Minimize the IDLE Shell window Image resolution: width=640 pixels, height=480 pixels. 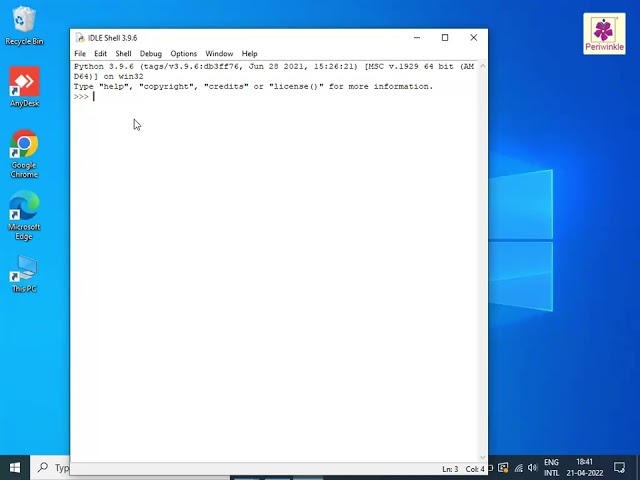[x=417, y=38]
